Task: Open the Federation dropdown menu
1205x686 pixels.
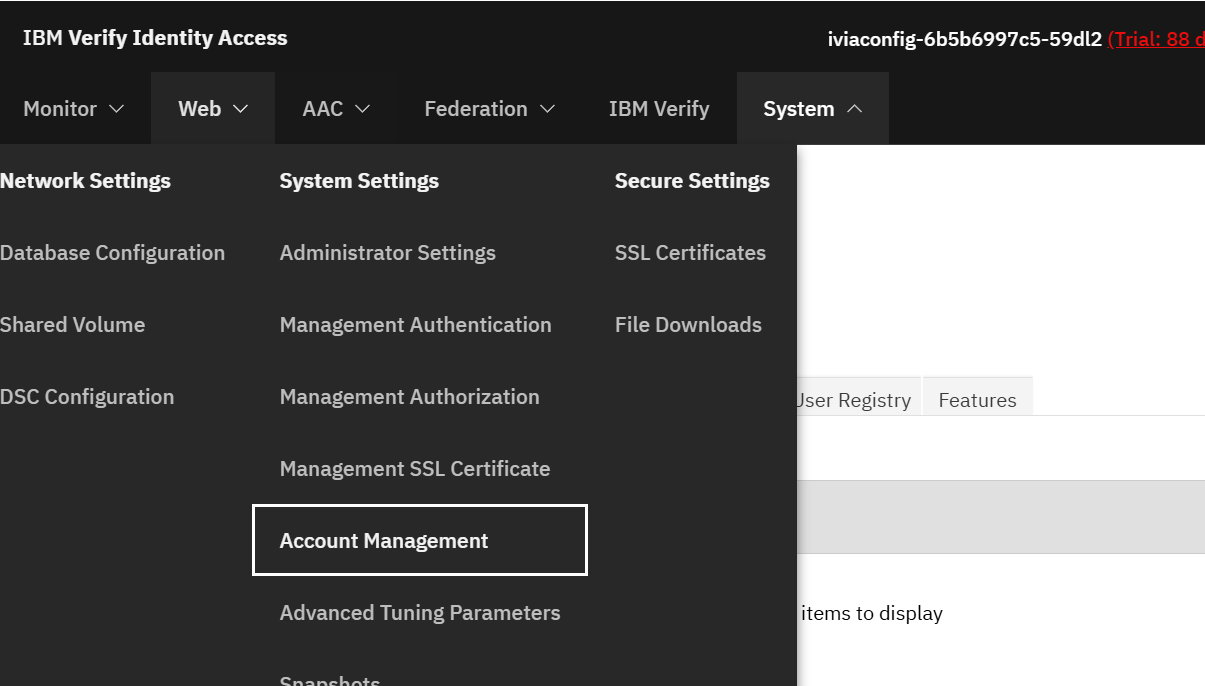Action: coord(490,108)
